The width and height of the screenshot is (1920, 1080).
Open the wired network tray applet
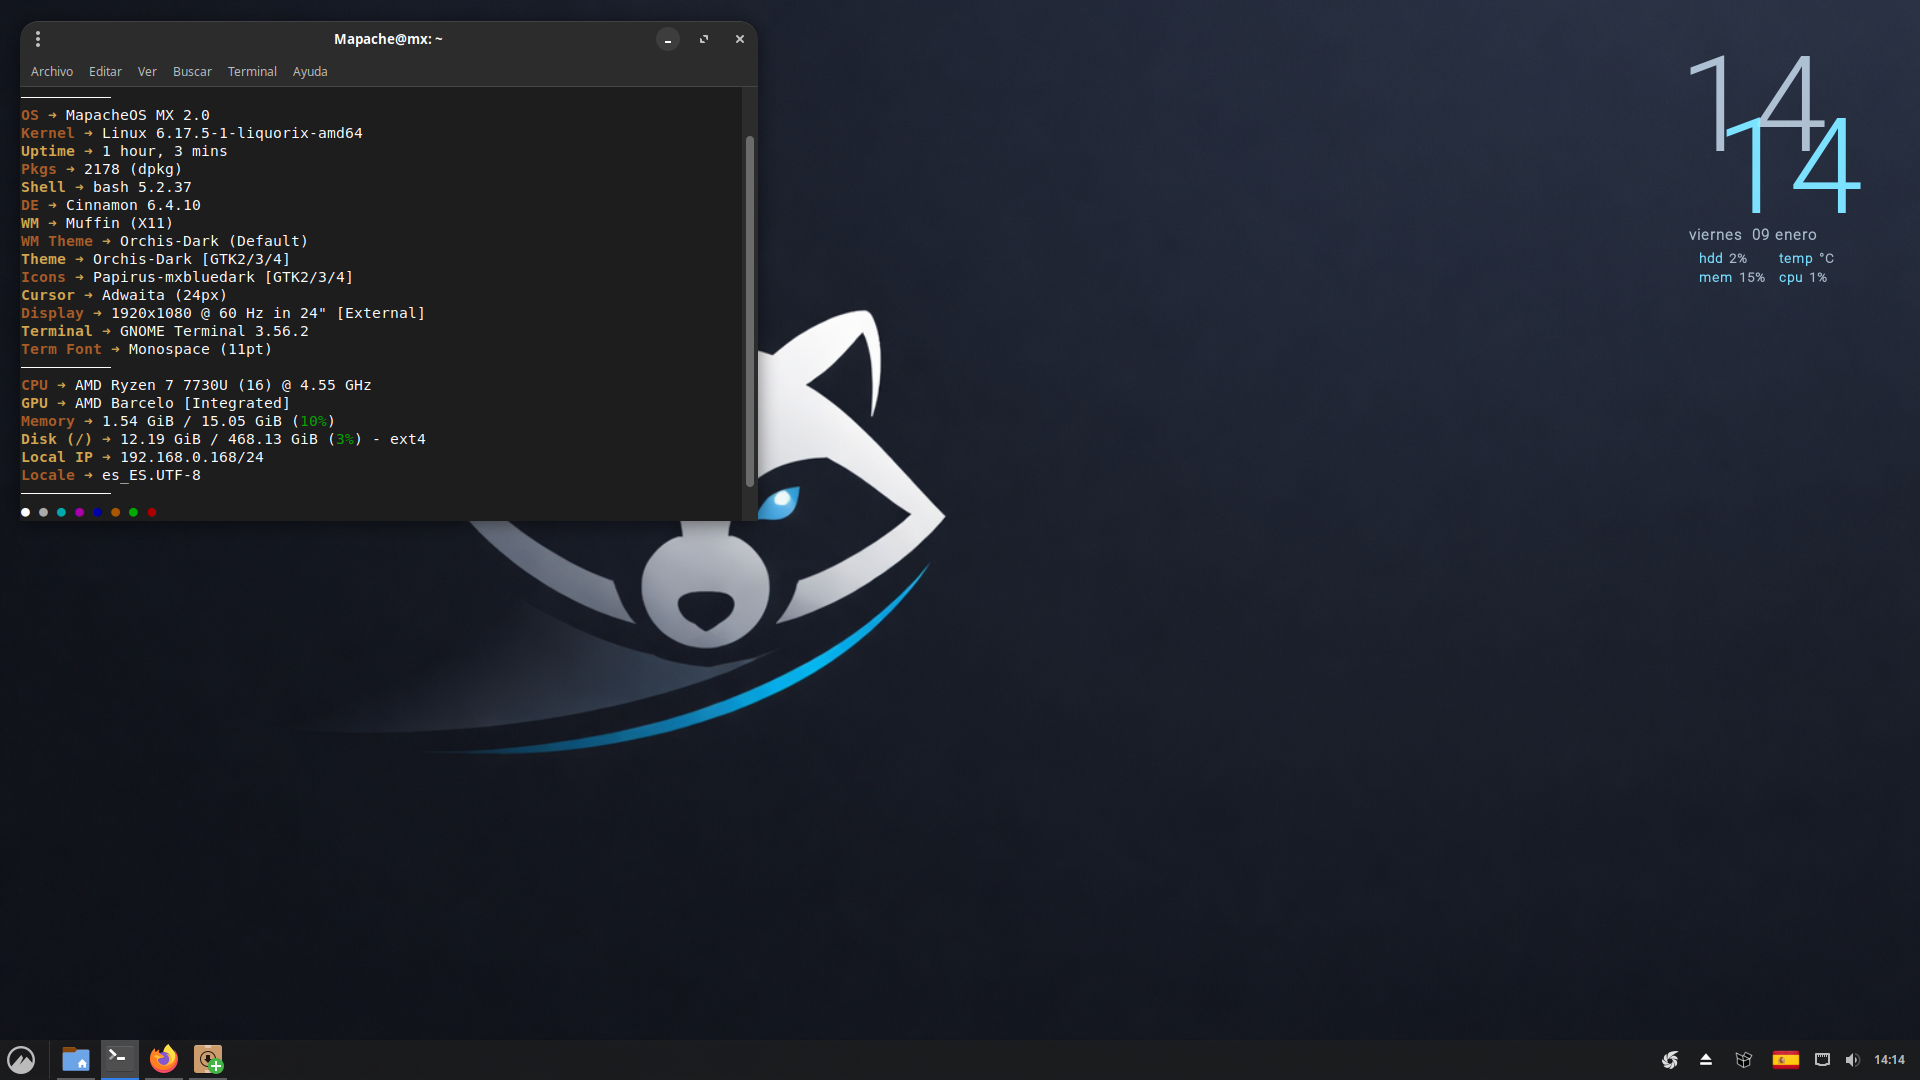(x=1823, y=1060)
